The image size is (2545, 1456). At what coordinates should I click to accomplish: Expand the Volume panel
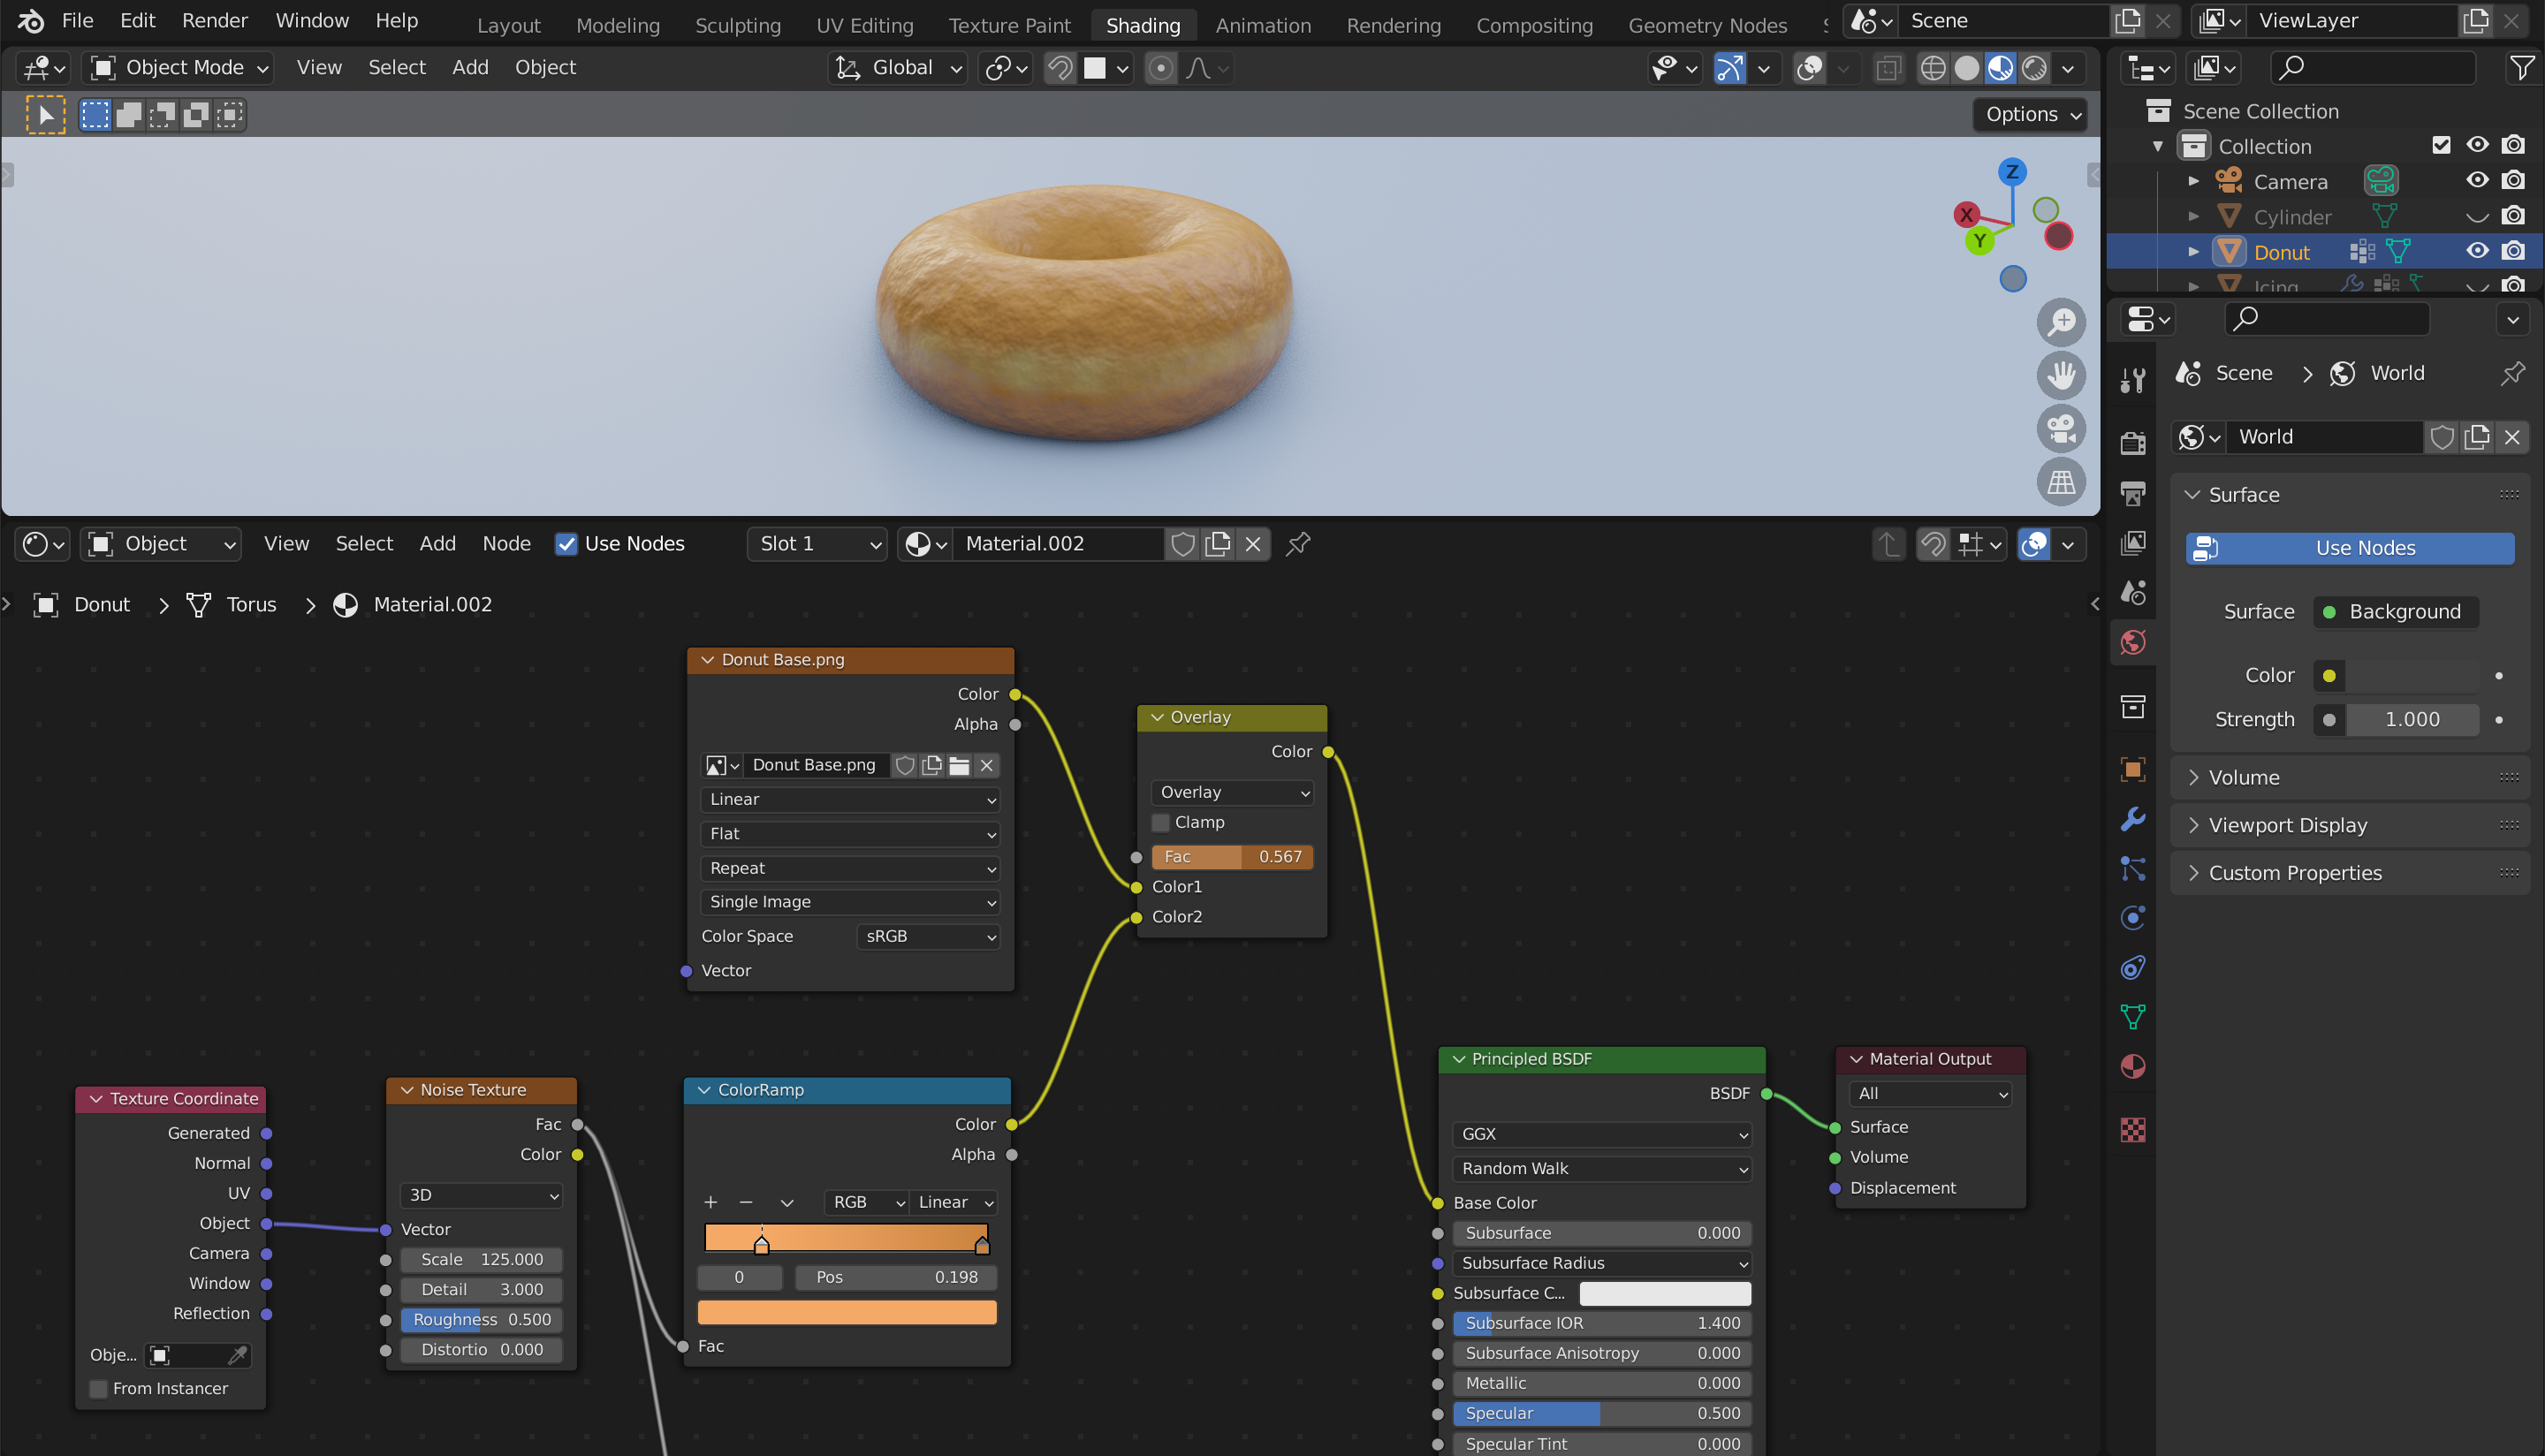point(2243,777)
